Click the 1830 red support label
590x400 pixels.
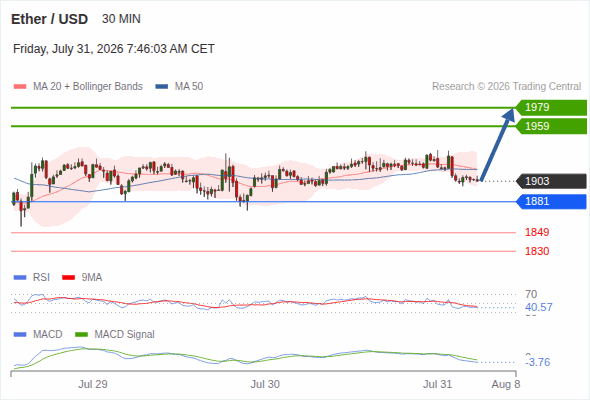(x=537, y=251)
